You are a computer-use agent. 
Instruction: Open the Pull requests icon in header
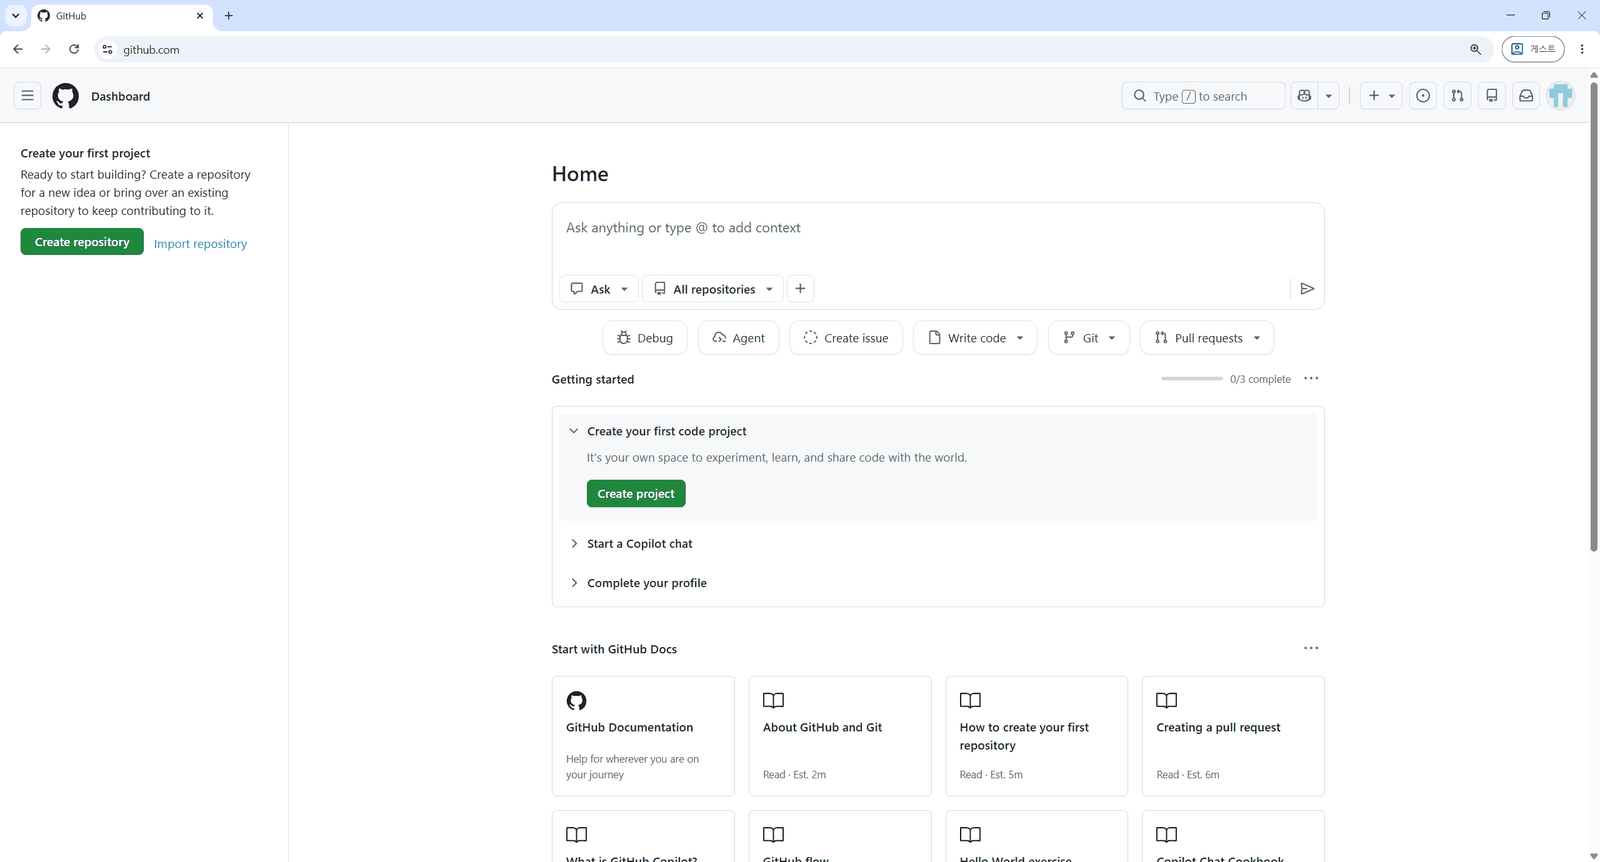coord(1457,96)
